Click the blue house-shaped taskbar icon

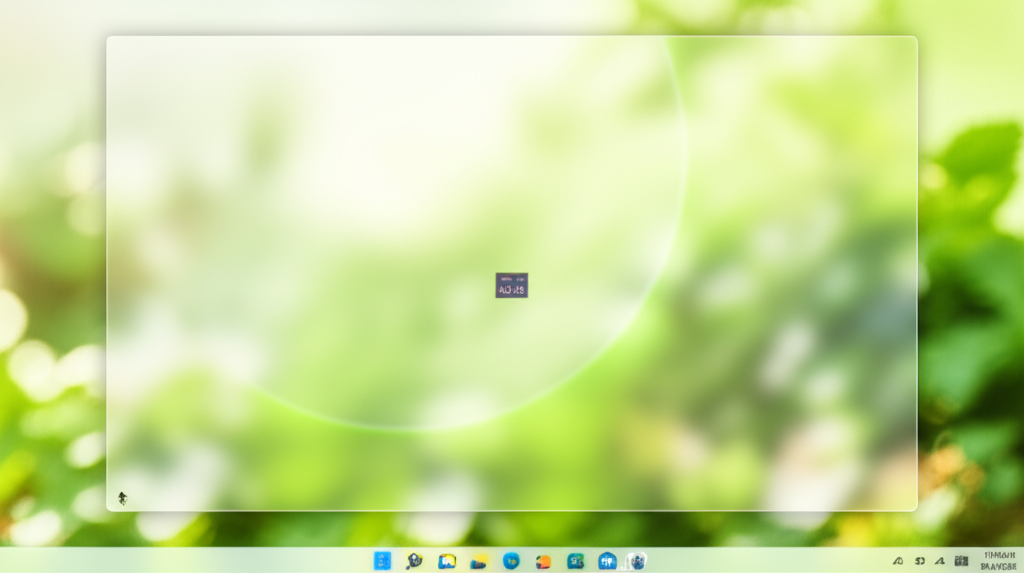[x=607, y=561]
